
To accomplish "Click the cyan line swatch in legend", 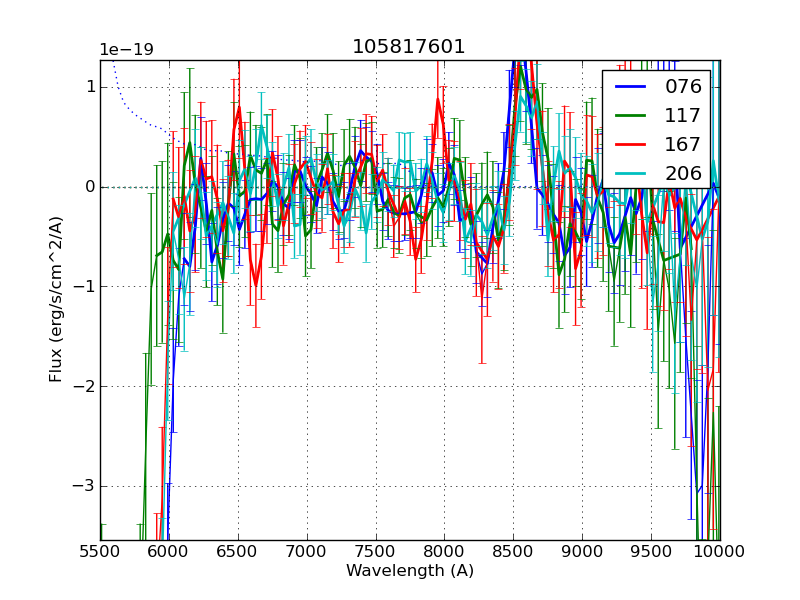I will tap(629, 173).
